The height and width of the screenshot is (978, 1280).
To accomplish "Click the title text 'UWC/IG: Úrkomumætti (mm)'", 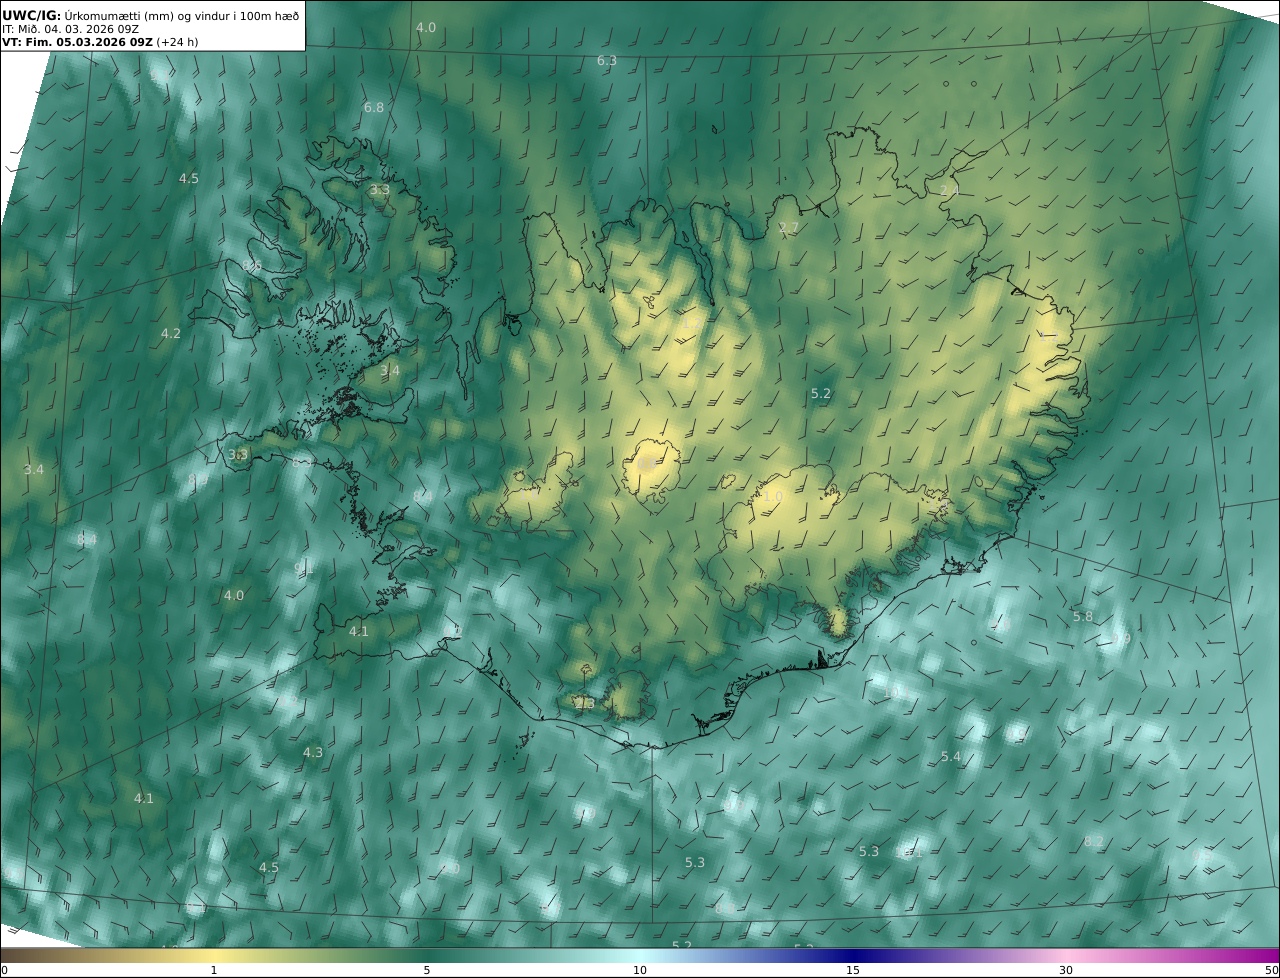I will click(89, 15).
